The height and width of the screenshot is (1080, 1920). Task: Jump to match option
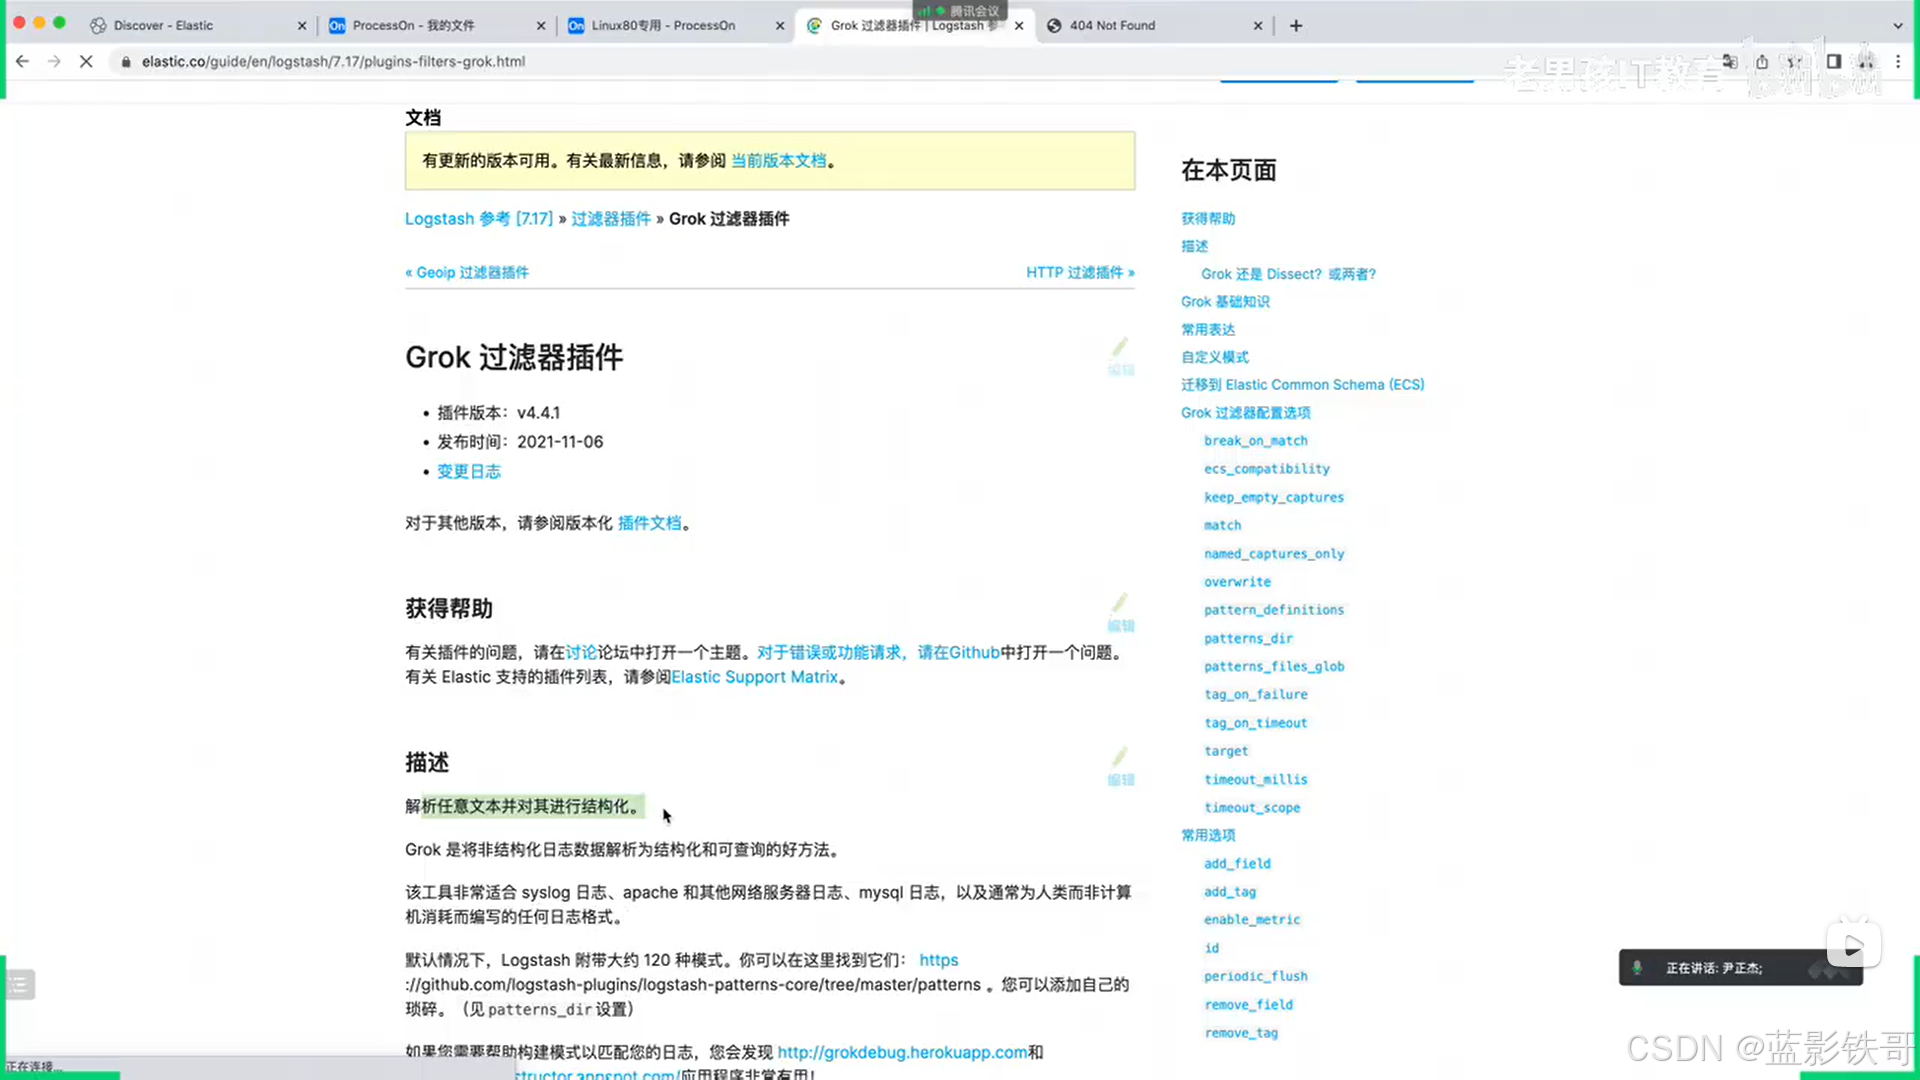(1222, 525)
